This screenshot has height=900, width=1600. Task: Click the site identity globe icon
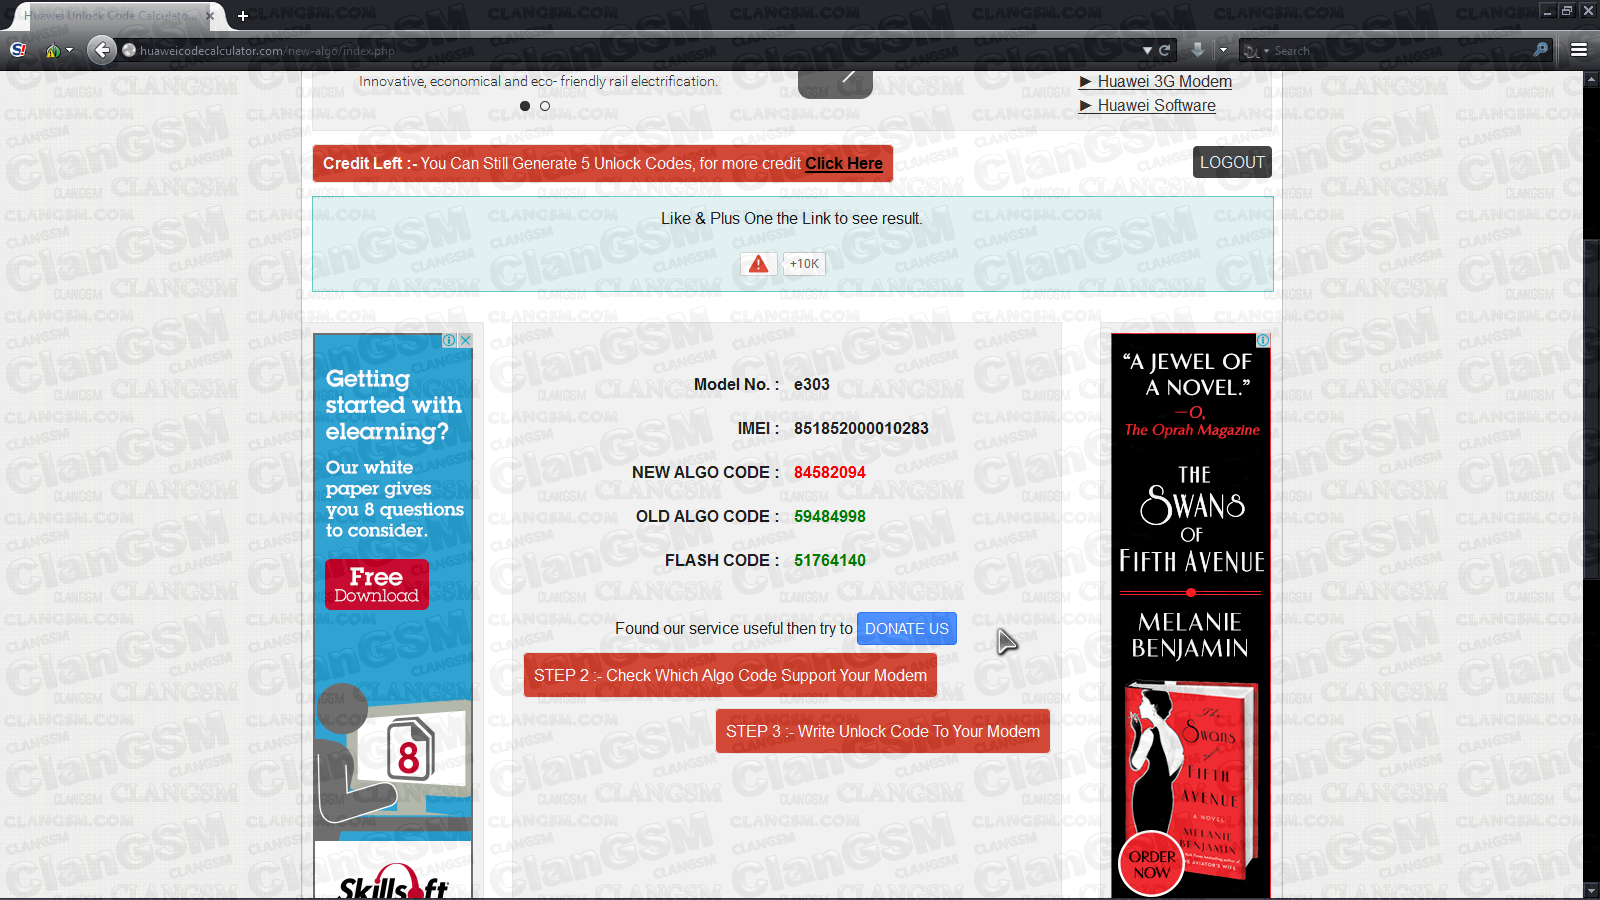129,50
